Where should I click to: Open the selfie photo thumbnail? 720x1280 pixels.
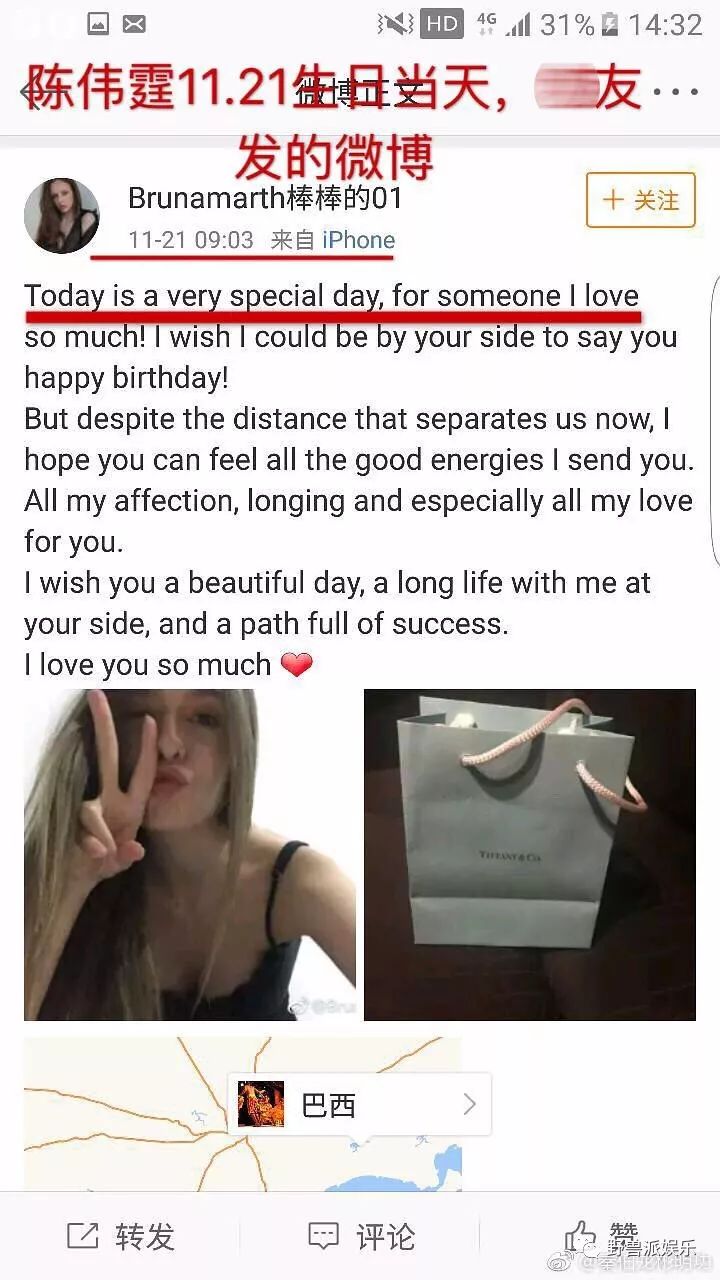point(190,855)
